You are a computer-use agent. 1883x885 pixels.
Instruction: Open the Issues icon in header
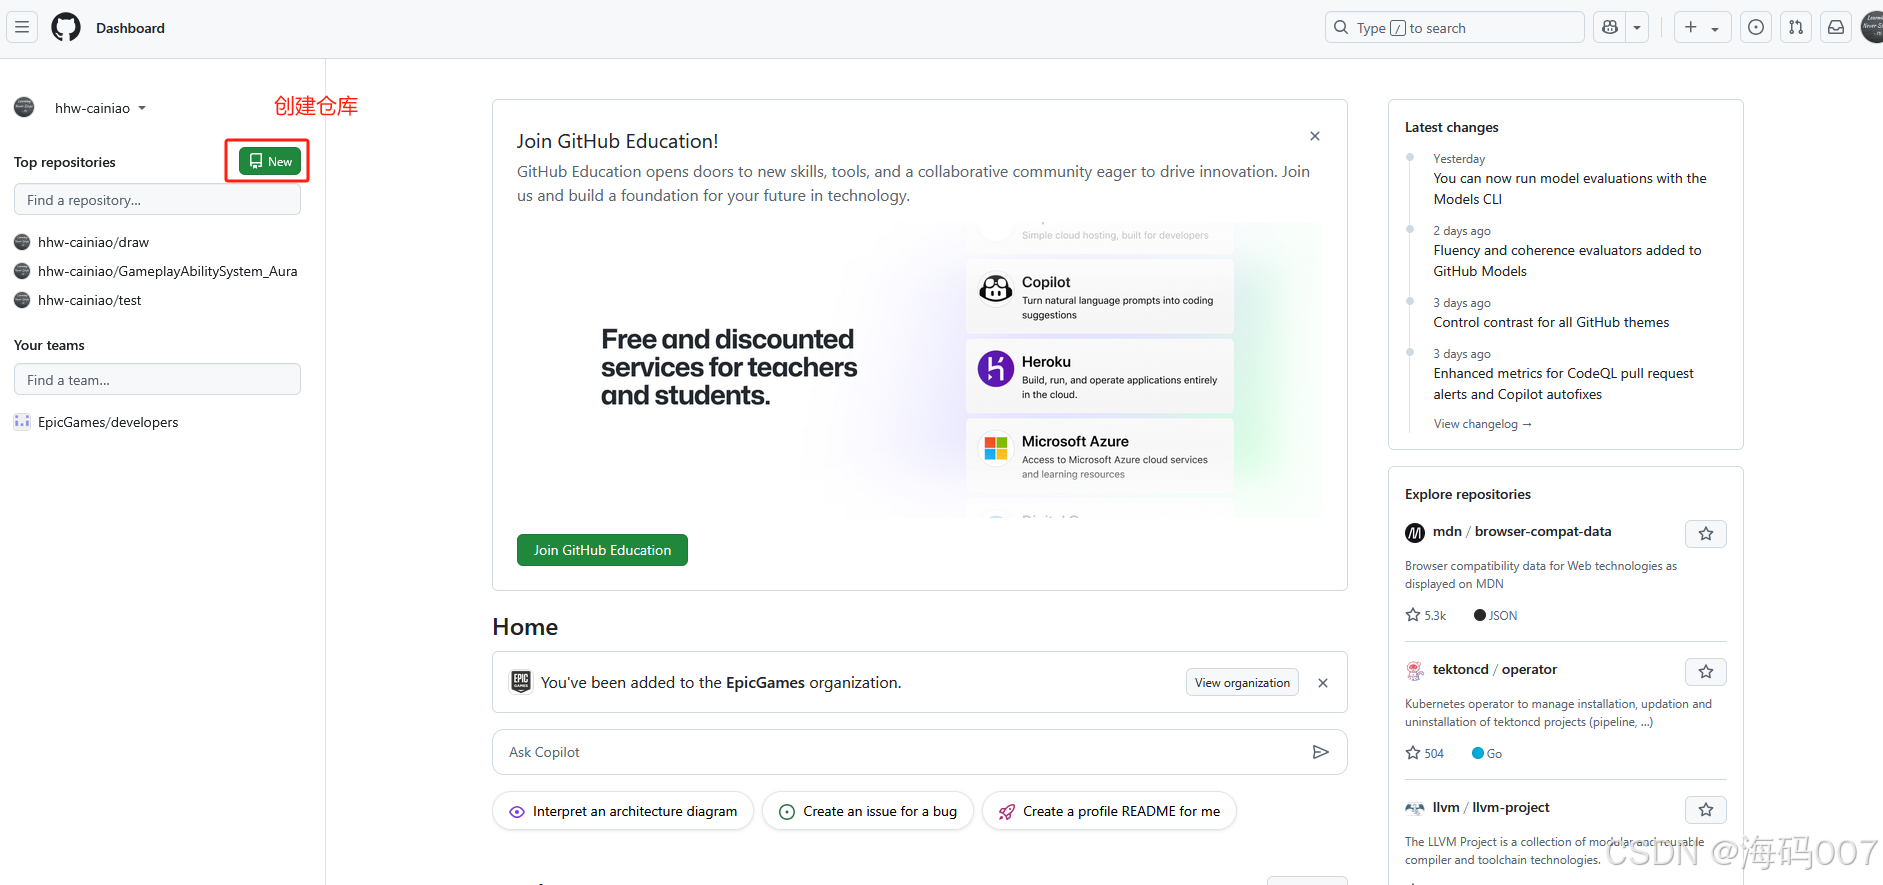coord(1756,27)
